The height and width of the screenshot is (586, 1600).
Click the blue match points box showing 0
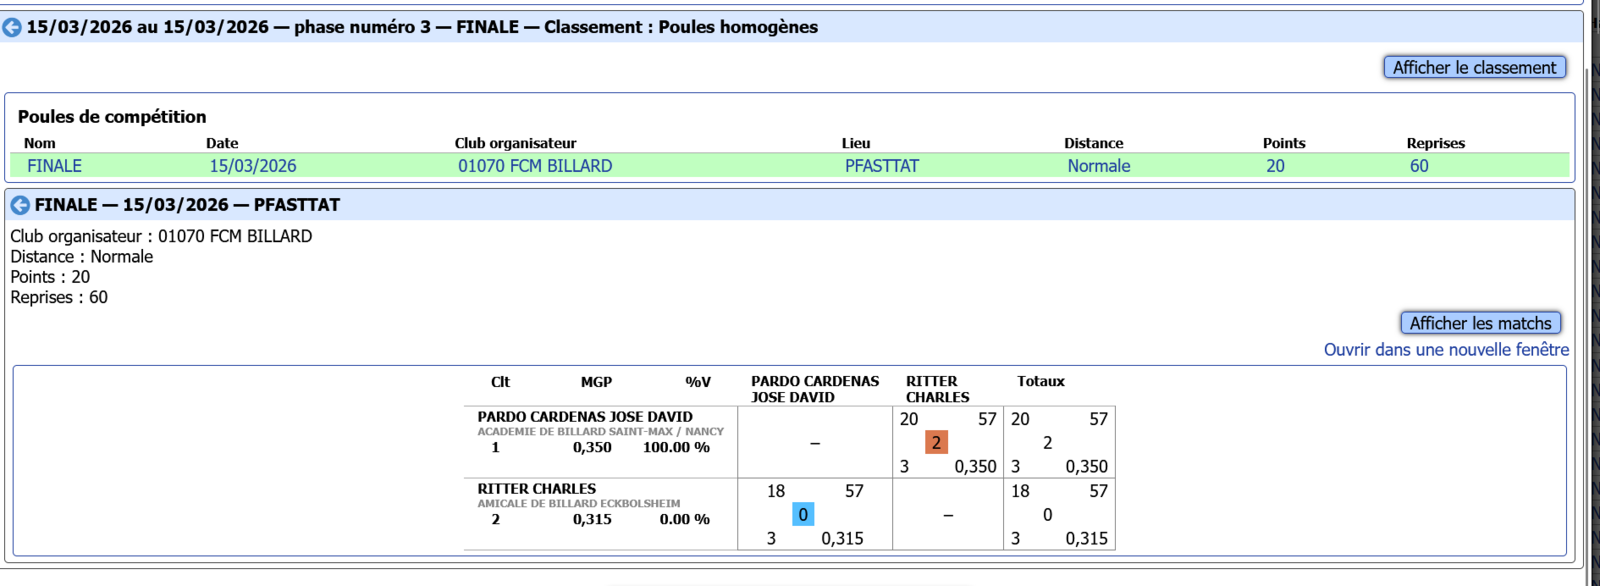pos(802,514)
